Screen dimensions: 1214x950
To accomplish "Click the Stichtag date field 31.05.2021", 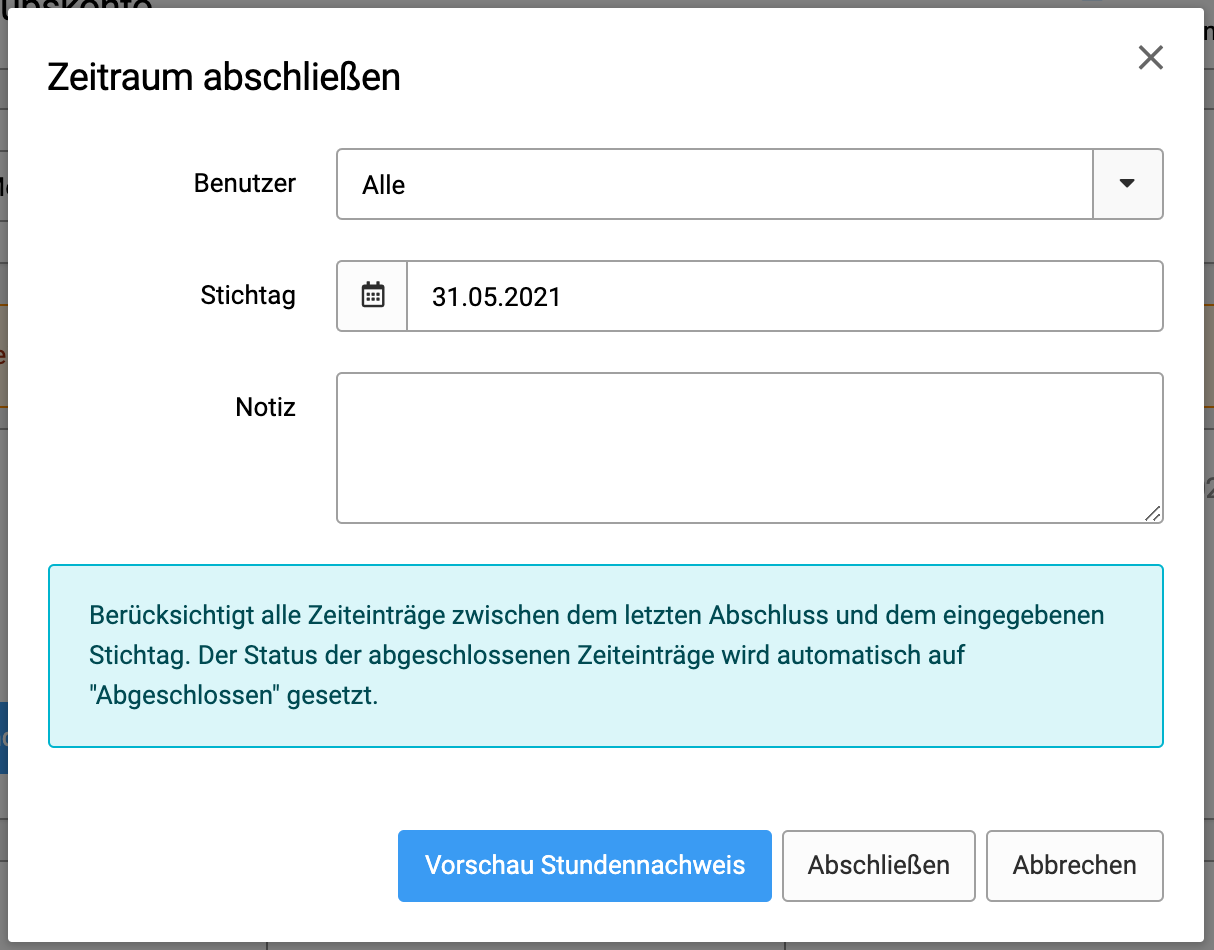I will pyautogui.click(x=785, y=296).
